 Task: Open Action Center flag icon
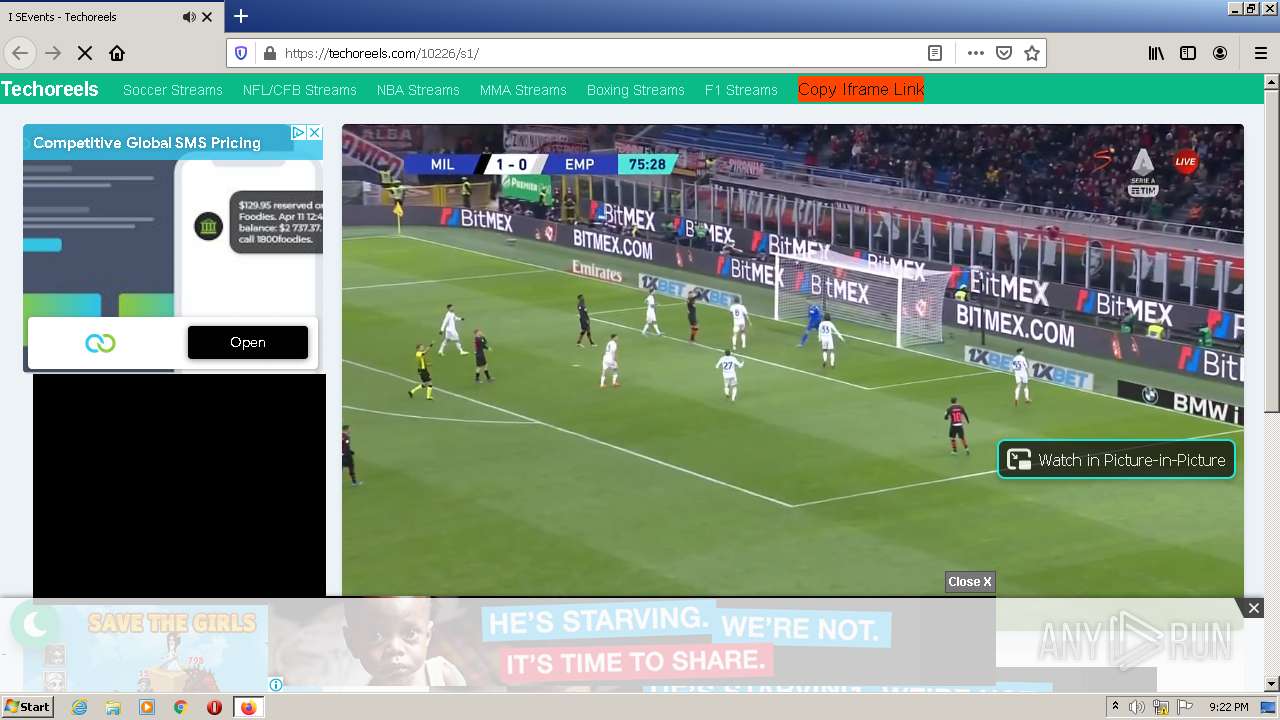click(1184, 707)
